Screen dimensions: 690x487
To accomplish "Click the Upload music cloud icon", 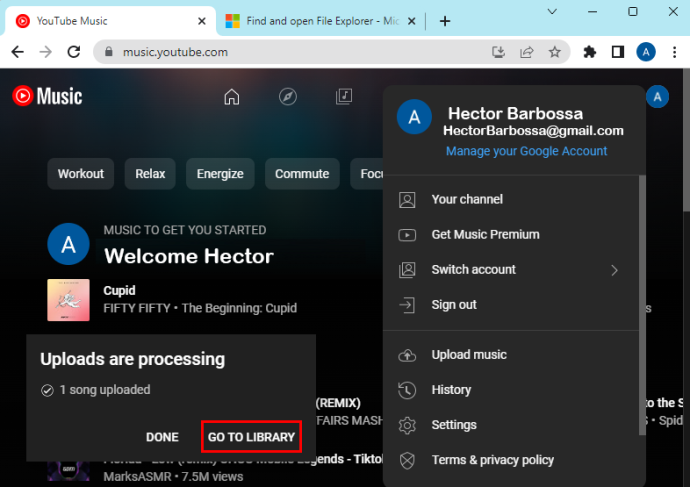I will click(x=407, y=355).
